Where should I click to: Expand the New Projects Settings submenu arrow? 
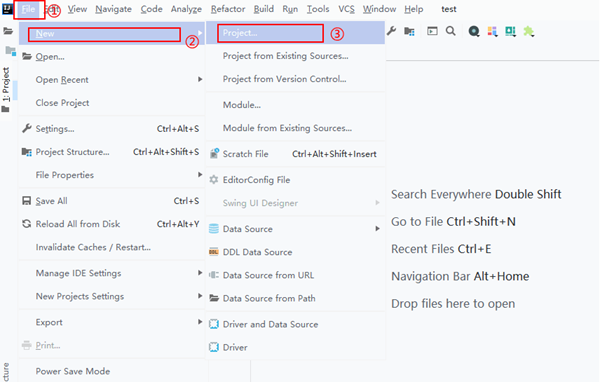(200, 296)
